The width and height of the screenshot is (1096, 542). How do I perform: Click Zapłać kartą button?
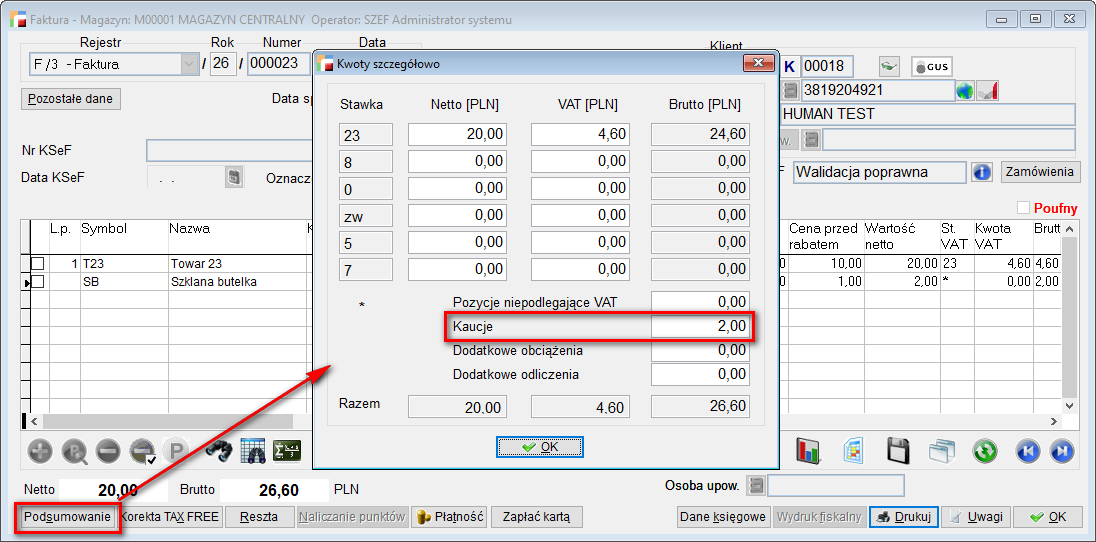pyautogui.click(x=537, y=517)
